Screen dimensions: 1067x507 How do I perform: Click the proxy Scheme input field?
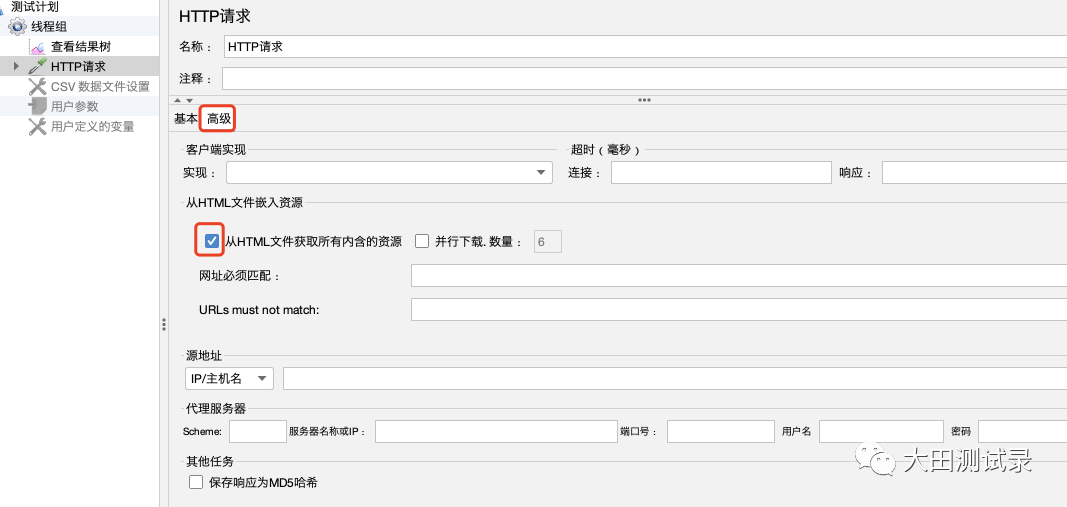pos(258,431)
